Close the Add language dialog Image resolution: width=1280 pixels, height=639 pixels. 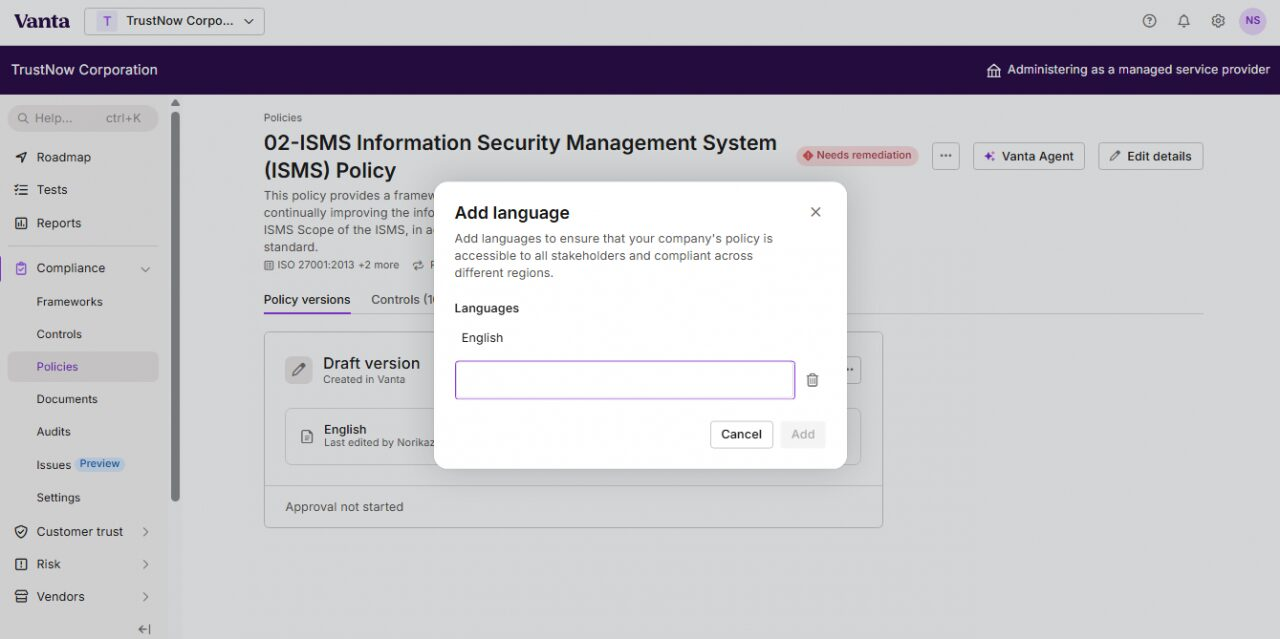[x=815, y=212]
